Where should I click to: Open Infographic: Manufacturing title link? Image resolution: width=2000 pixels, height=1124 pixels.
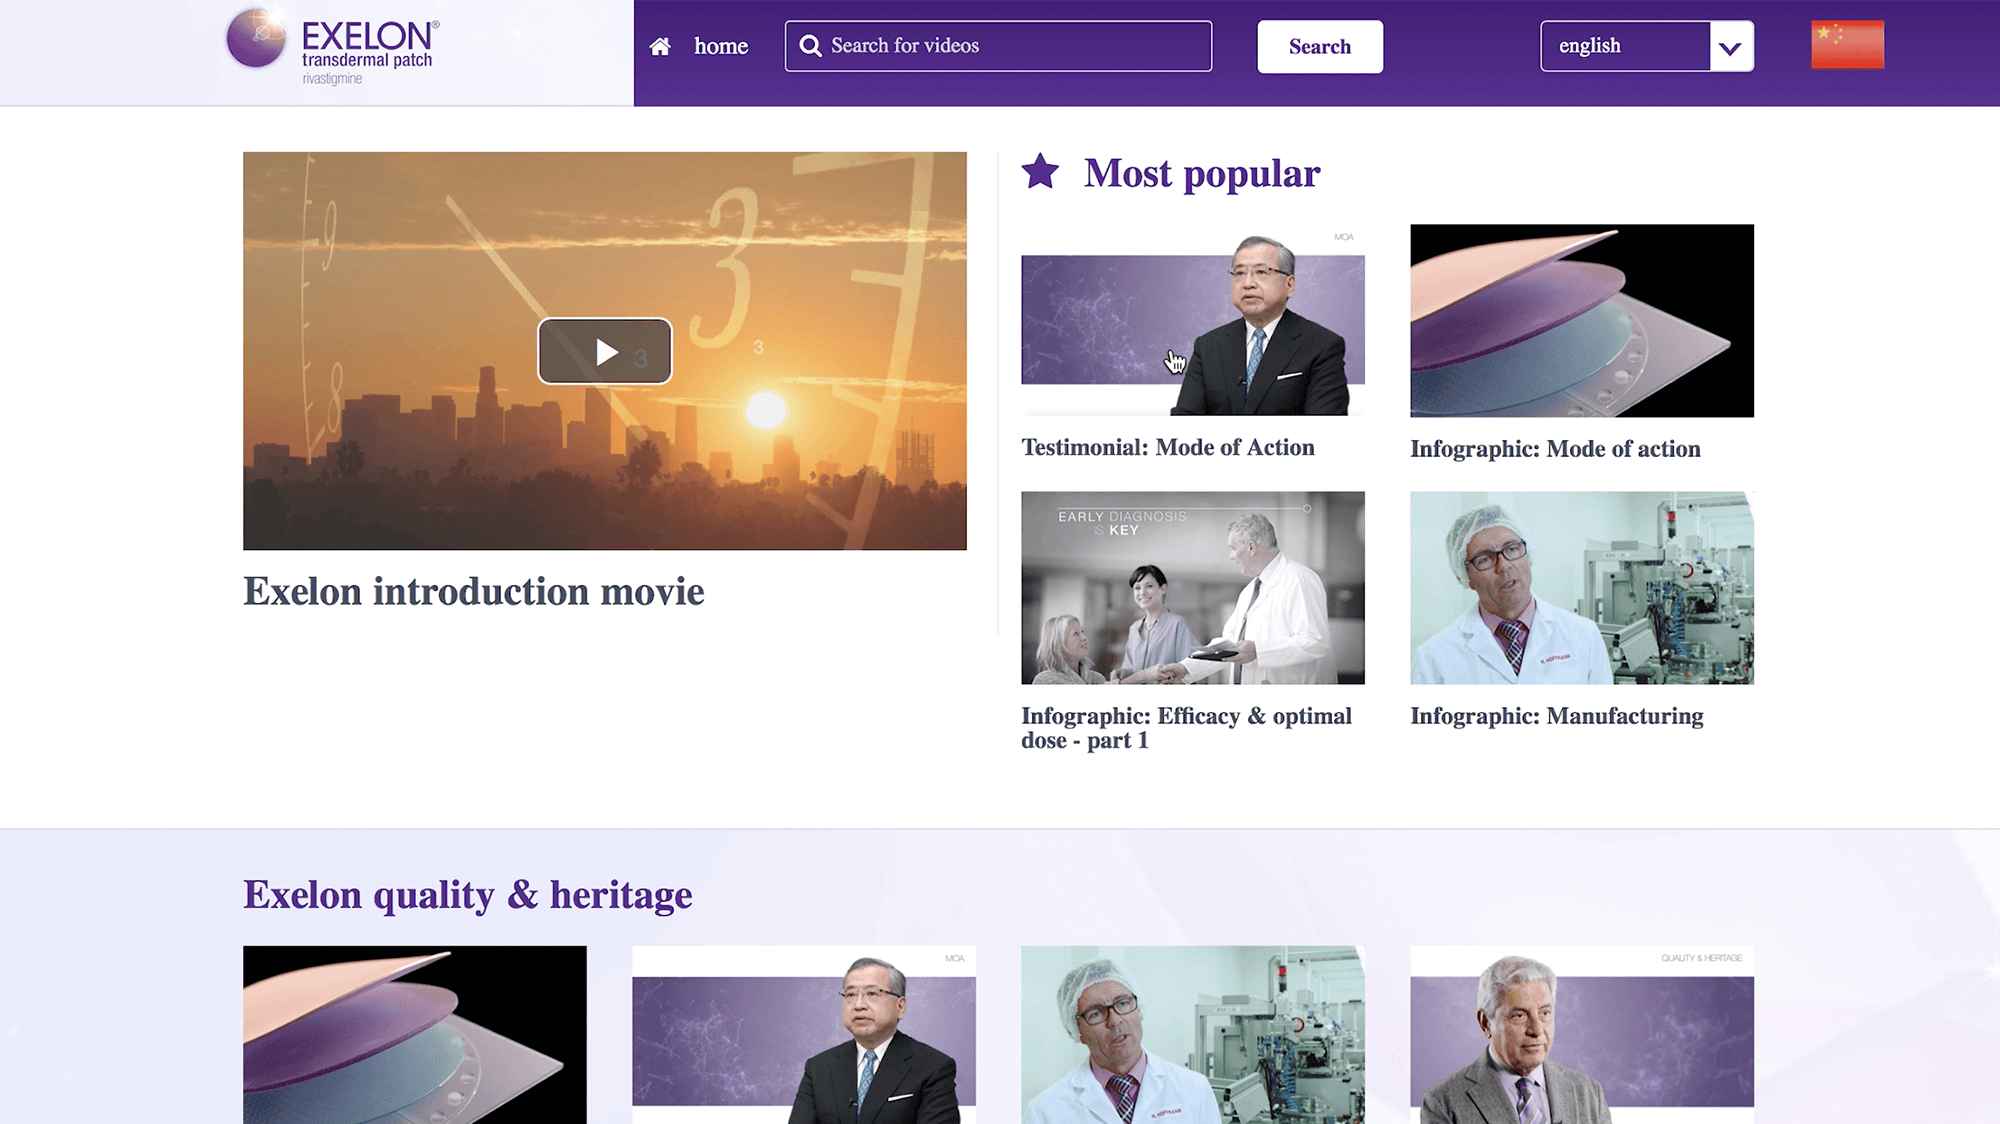point(1557,716)
